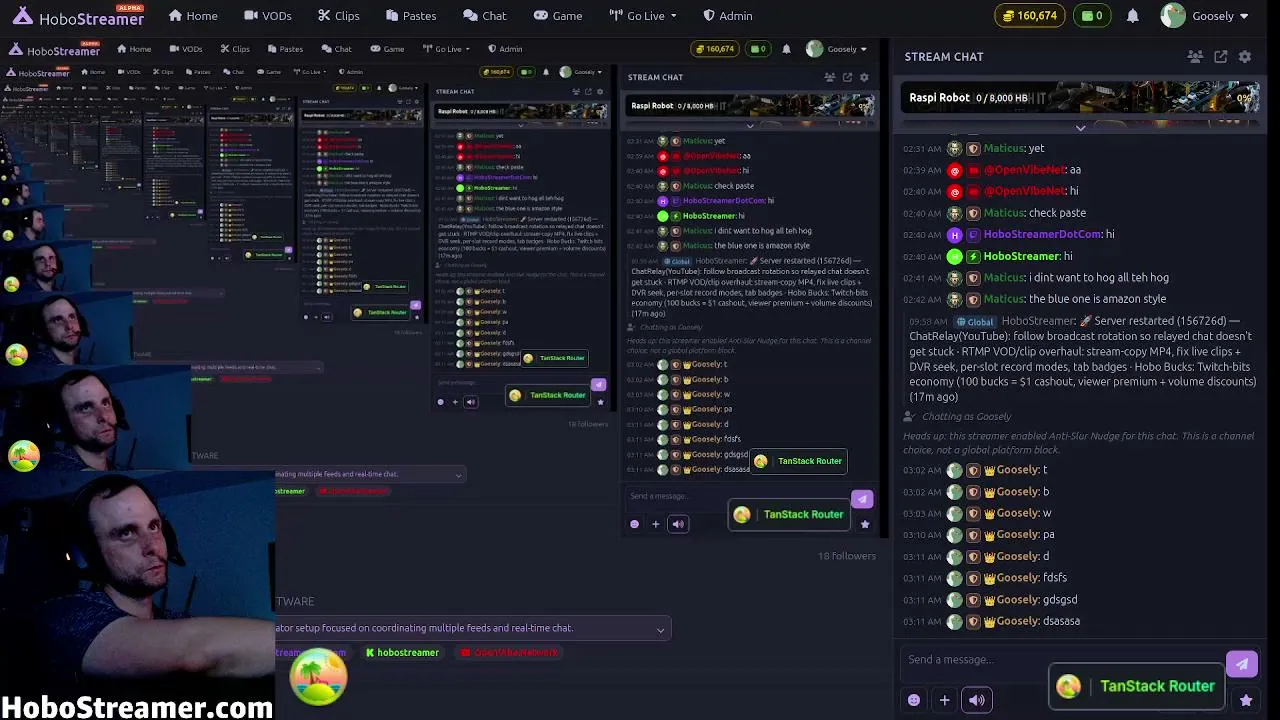Click the Raspi Robot goal progress bar
The image size is (1280, 720).
(1081, 98)
